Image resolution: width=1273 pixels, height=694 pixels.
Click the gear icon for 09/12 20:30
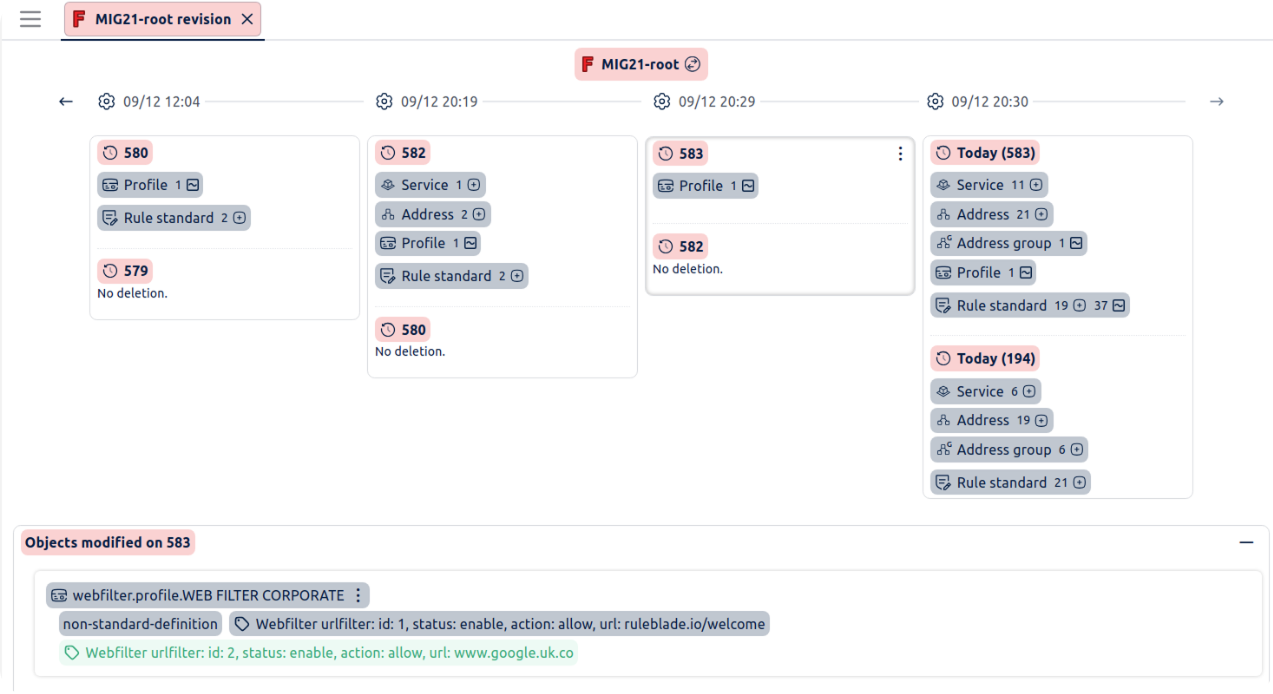point(935,101)
